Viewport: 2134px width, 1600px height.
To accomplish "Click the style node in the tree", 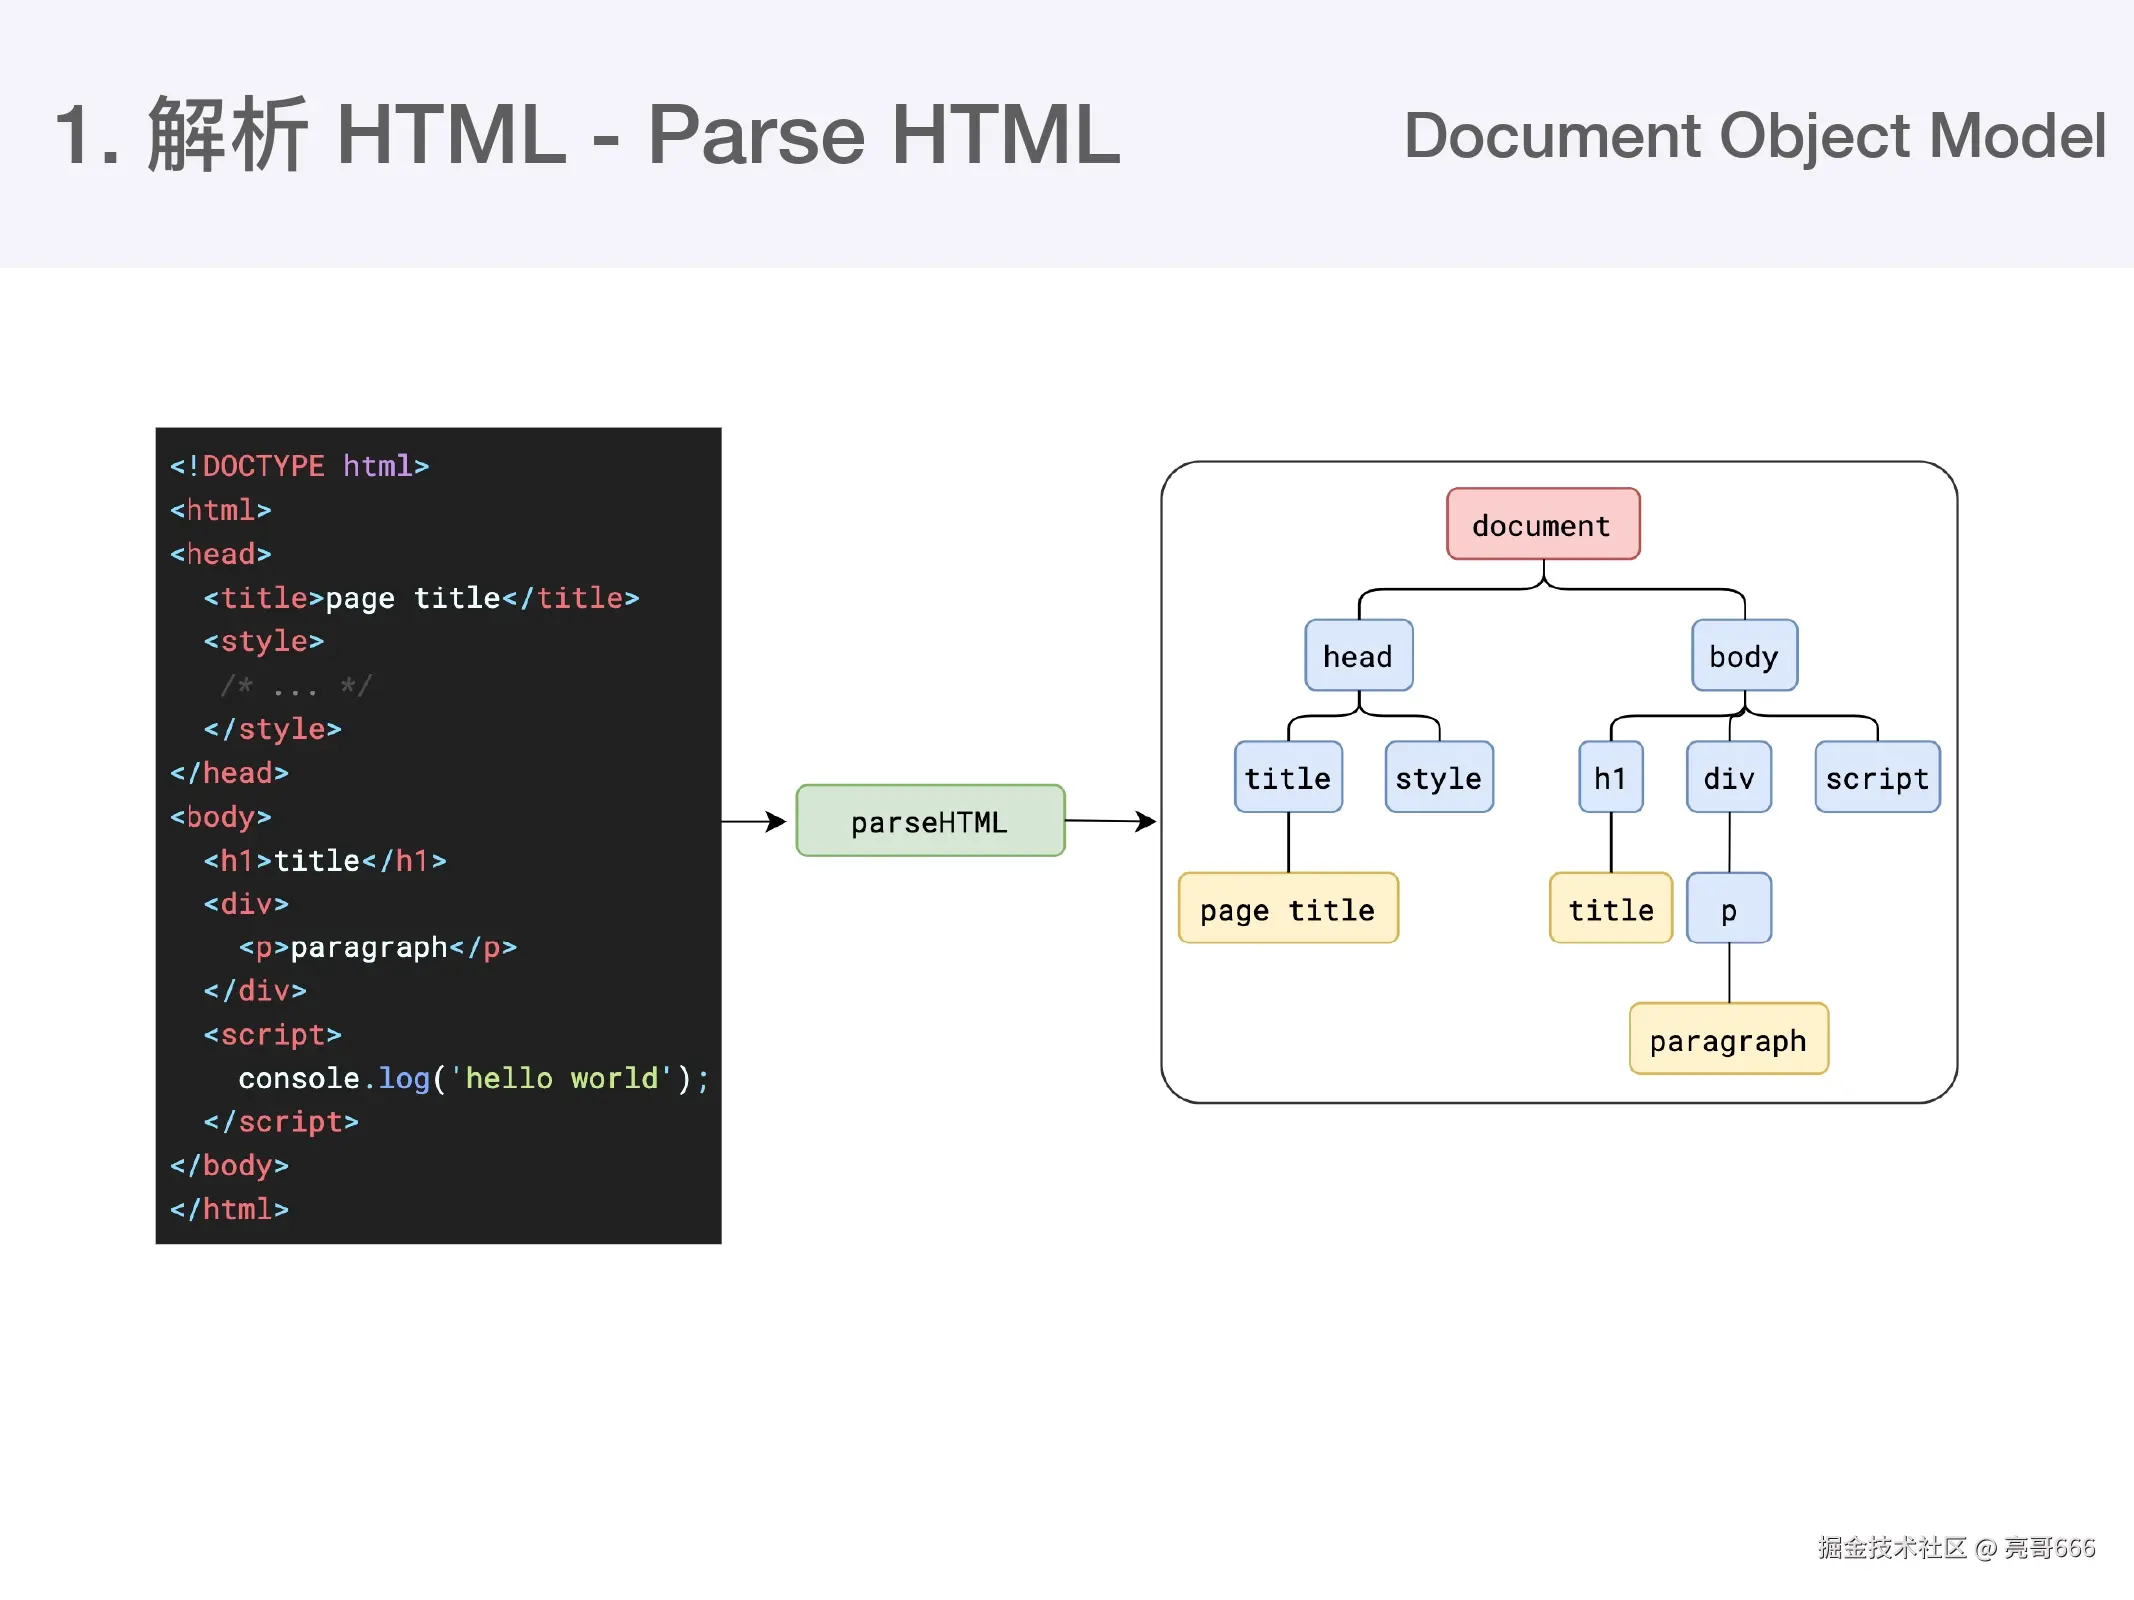I will pos(1438,777).
